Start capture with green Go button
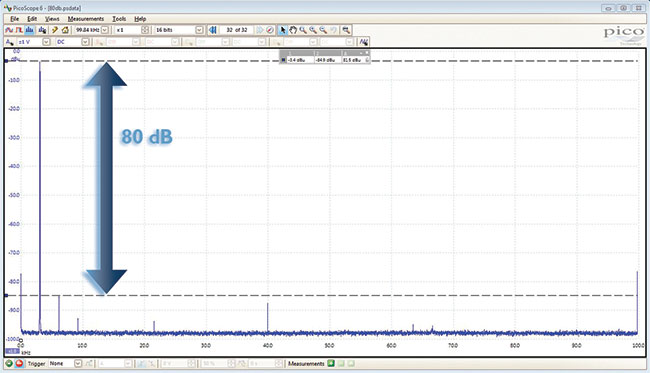The width and height of the screenshot is (650, 373). click(x=9, y=364)
